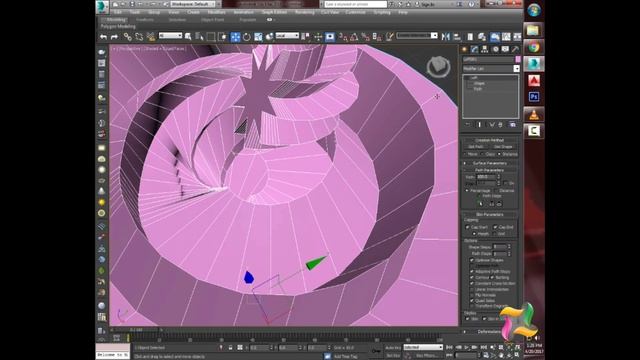Image resolution: width=640 pixels, height=360 pixels.
Task: Open the Create command panel tab
Action: coord(464,49)
